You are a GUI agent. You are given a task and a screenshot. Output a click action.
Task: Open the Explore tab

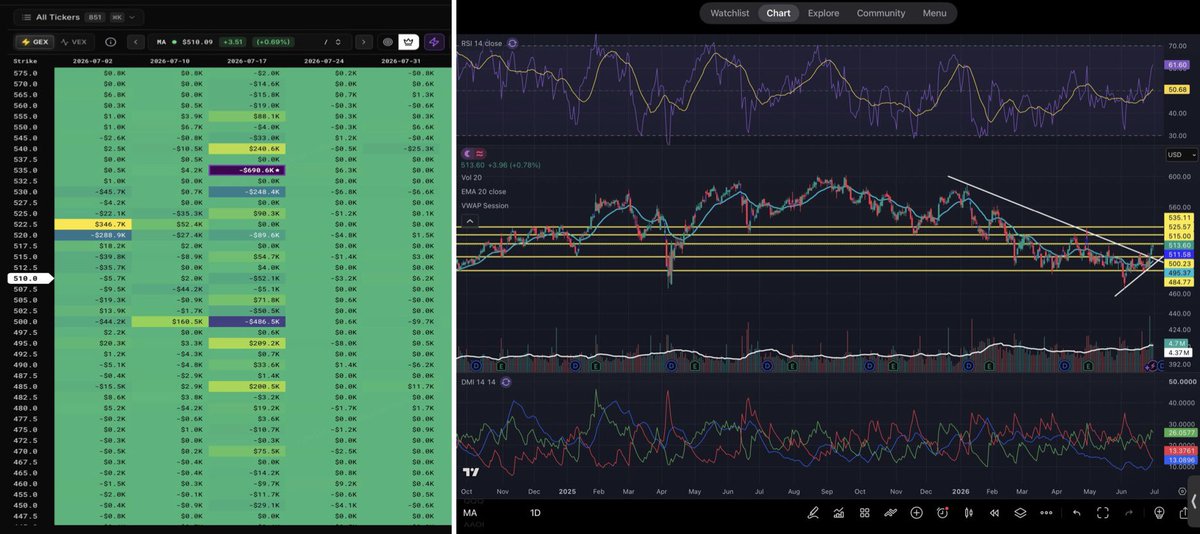[x=824, y=13]
